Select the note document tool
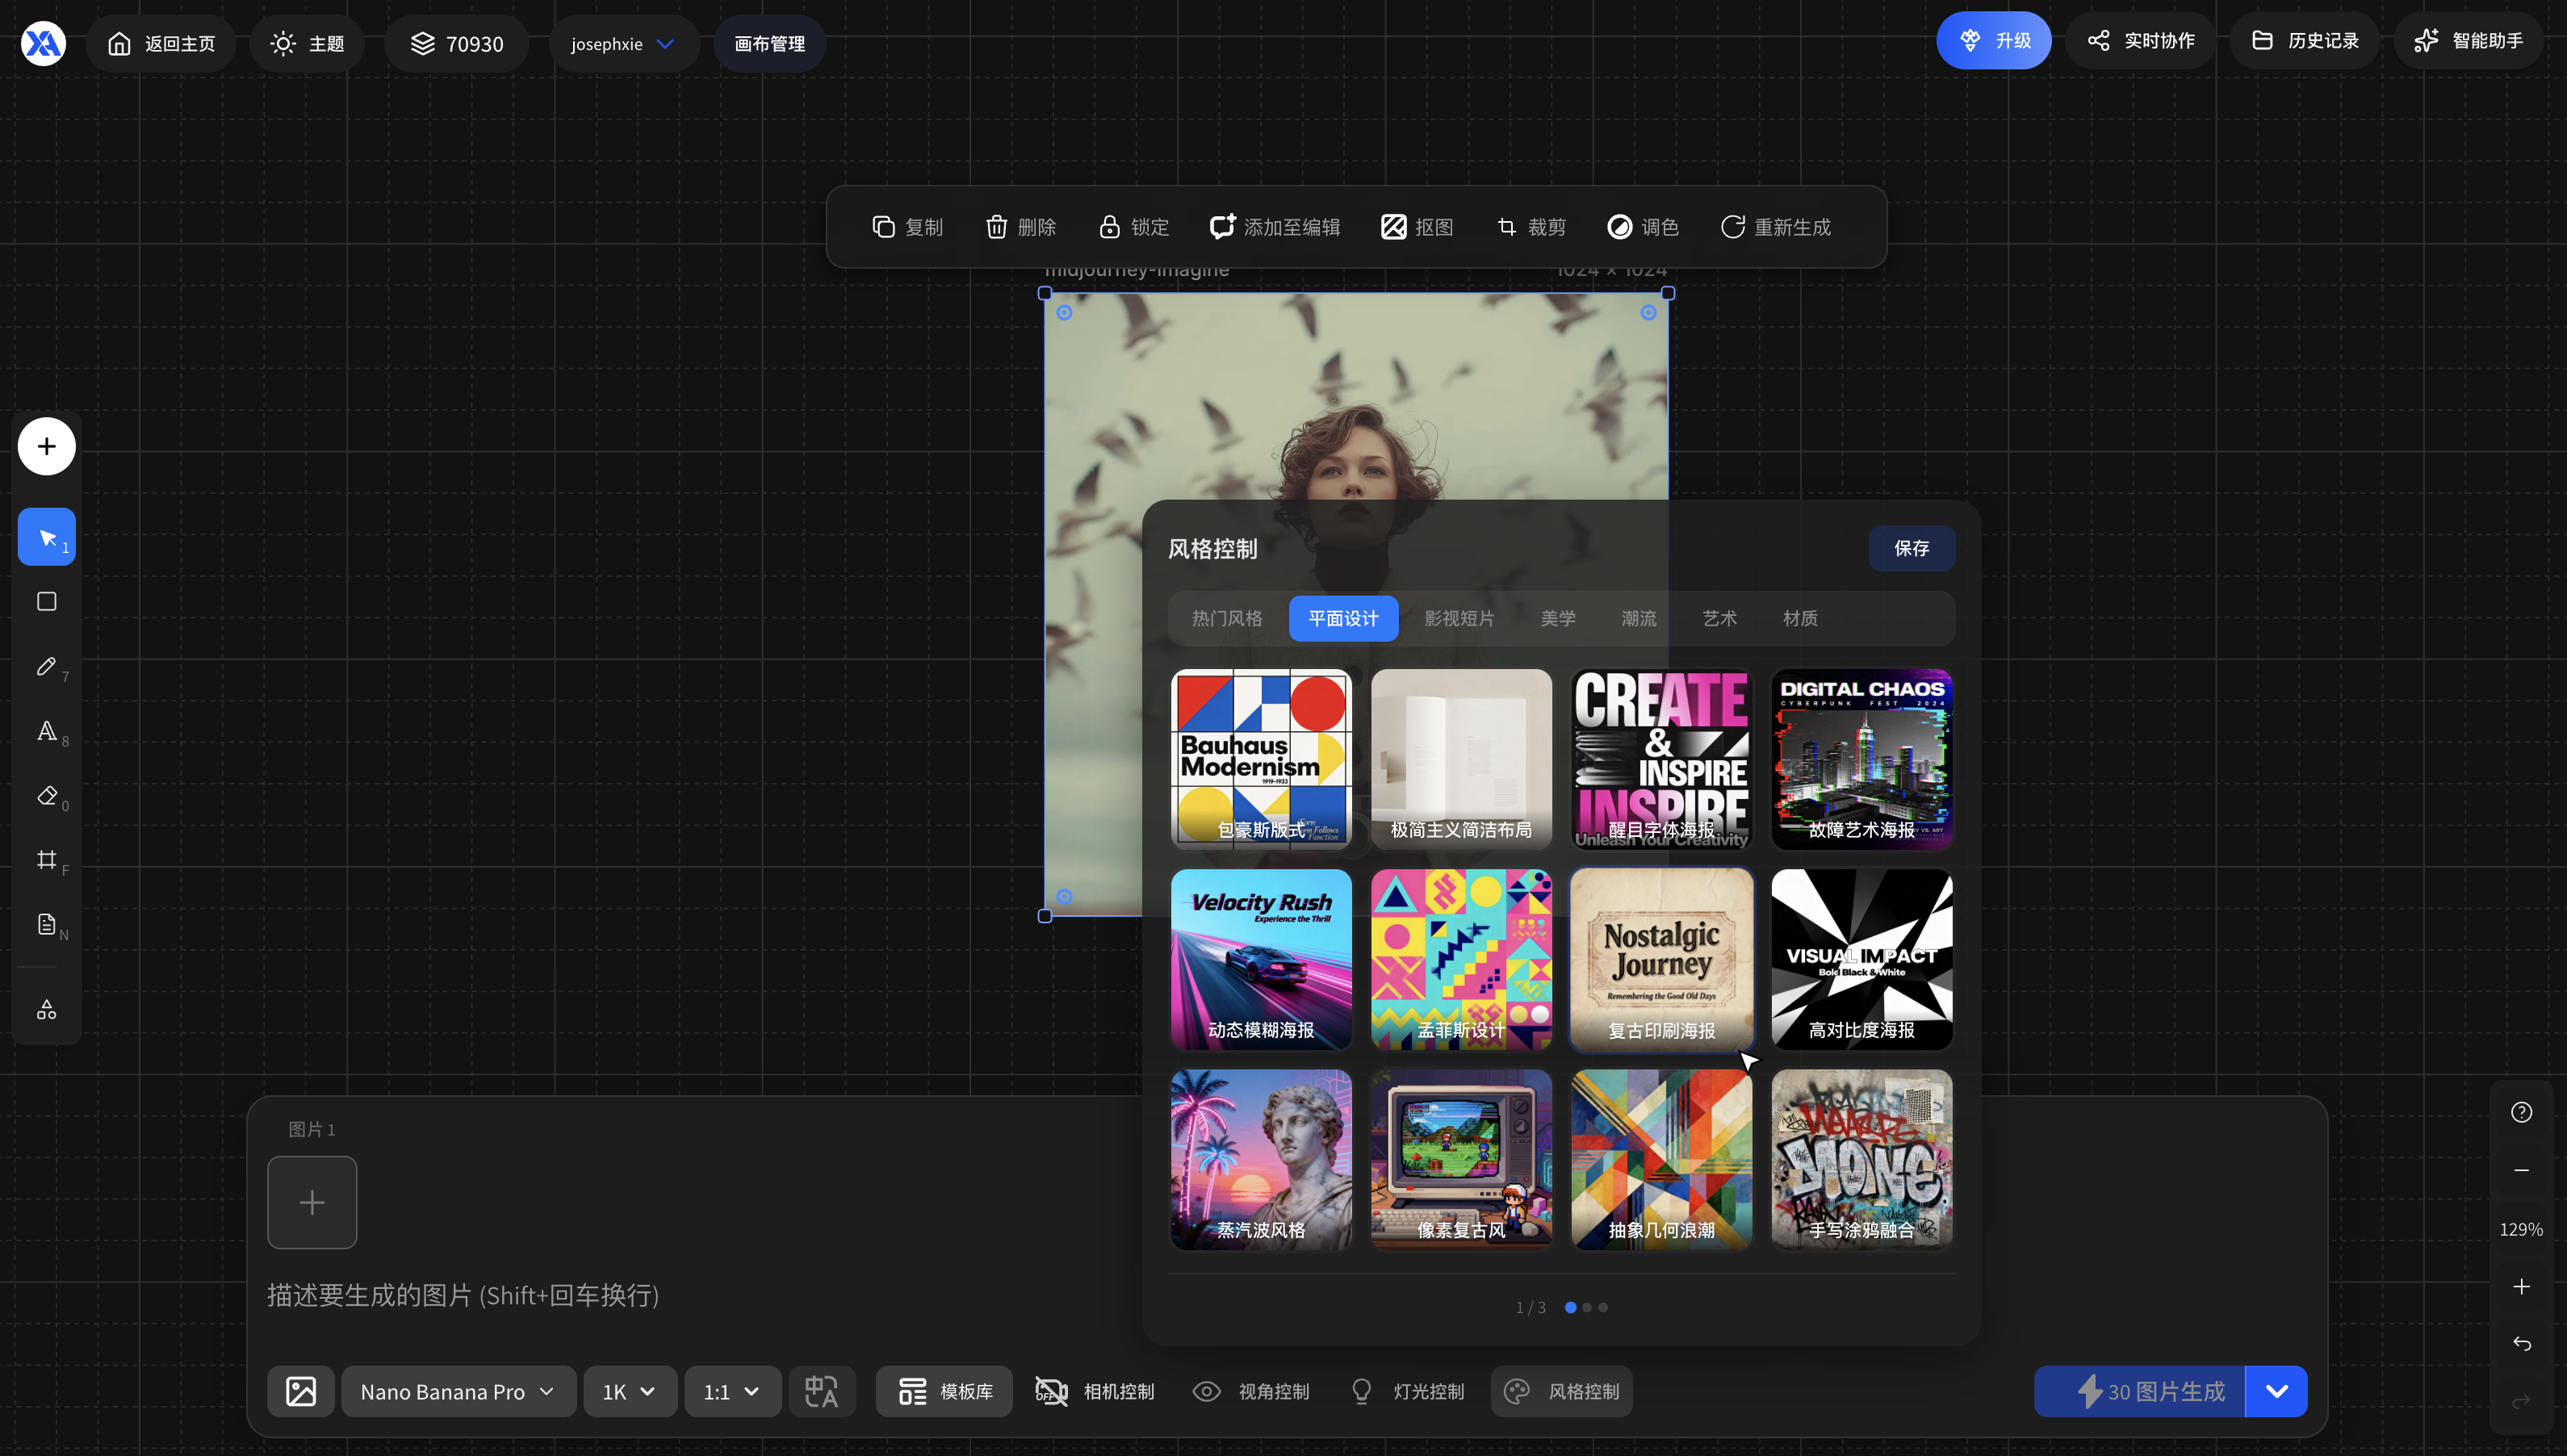Viewport: 2567px width, 1456px height. click(x=46, y=924)
